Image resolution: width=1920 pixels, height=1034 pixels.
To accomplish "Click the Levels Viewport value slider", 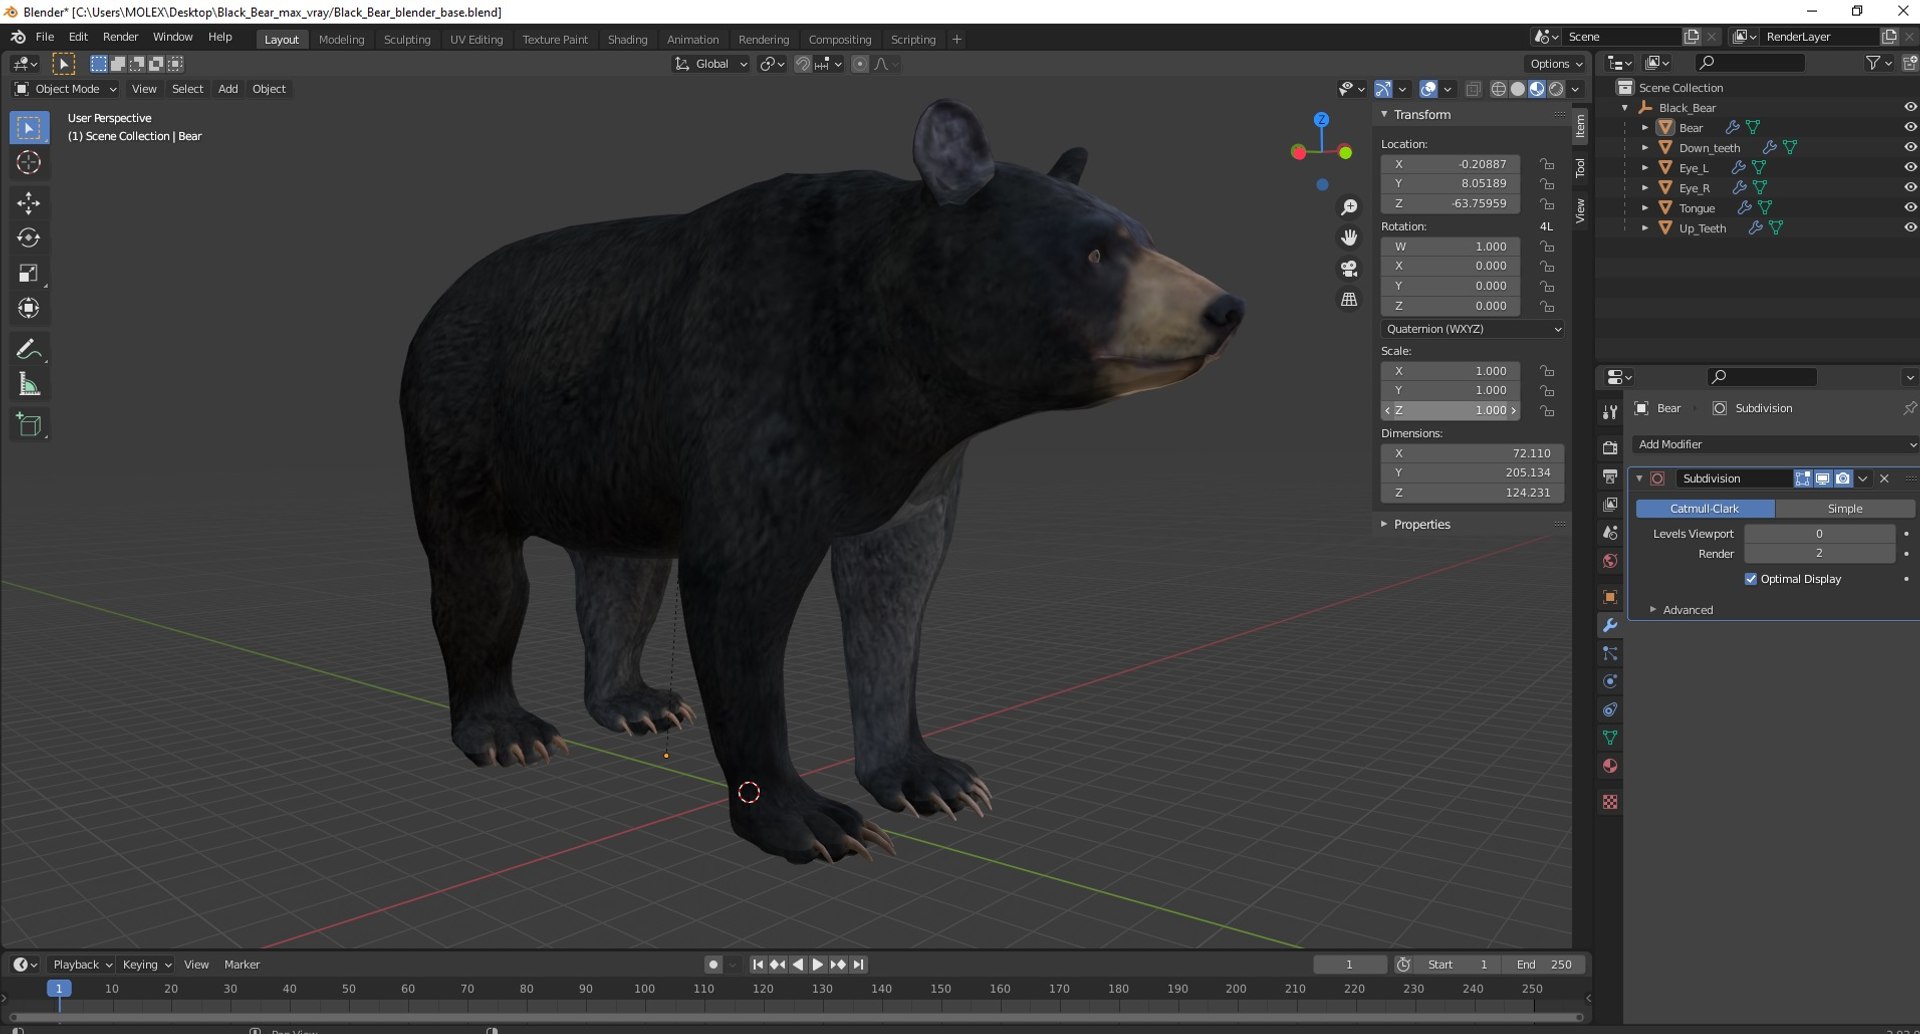I will (x=1819, y=534).
